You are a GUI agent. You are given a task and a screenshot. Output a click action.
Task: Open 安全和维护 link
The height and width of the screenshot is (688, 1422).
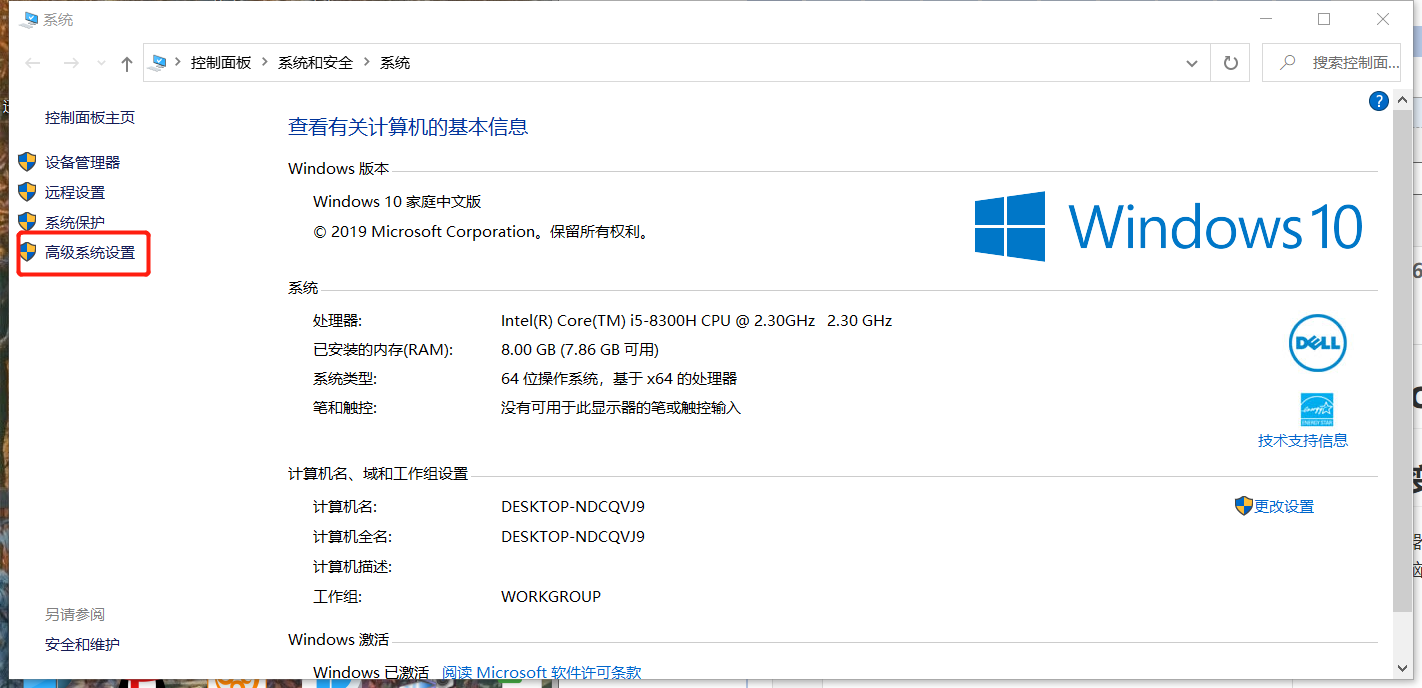click(82, 644)
